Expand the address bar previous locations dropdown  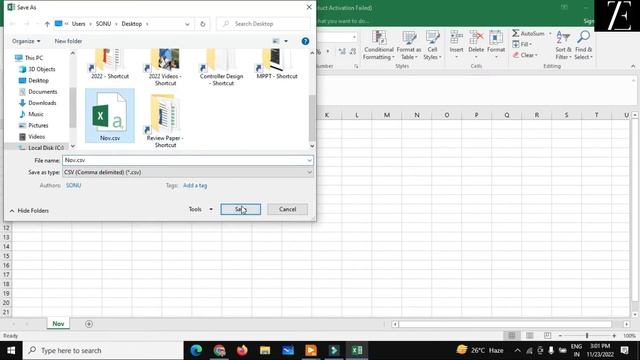coord(187,24)
